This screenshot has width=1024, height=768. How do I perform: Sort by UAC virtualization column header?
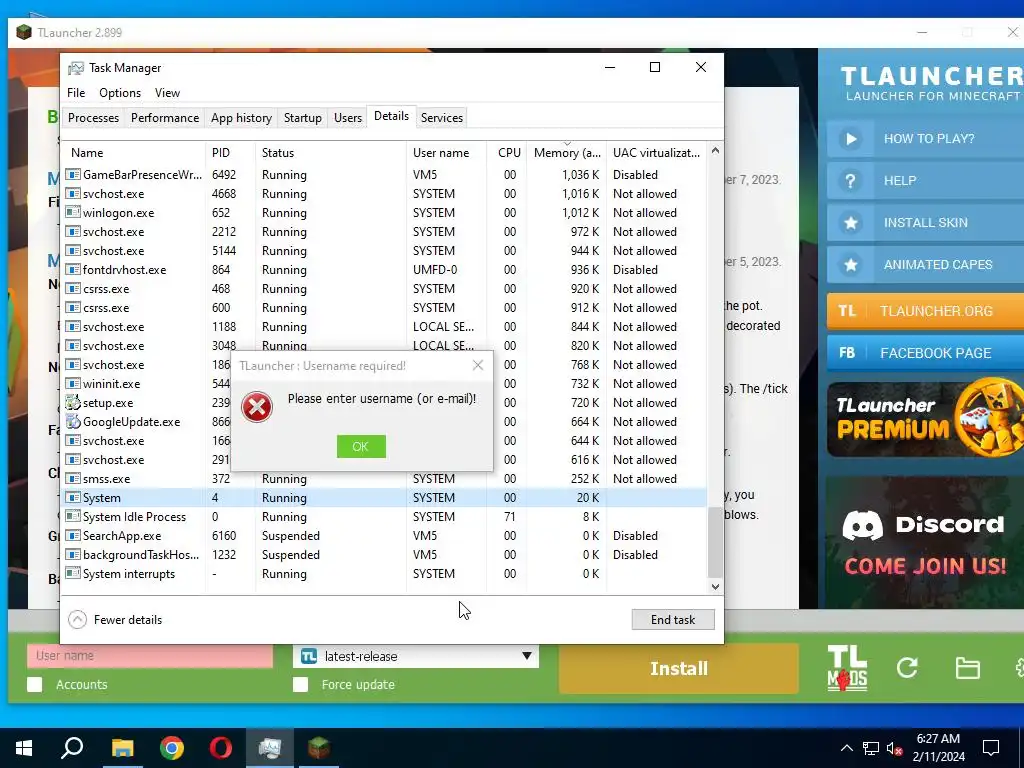point(656,153)
